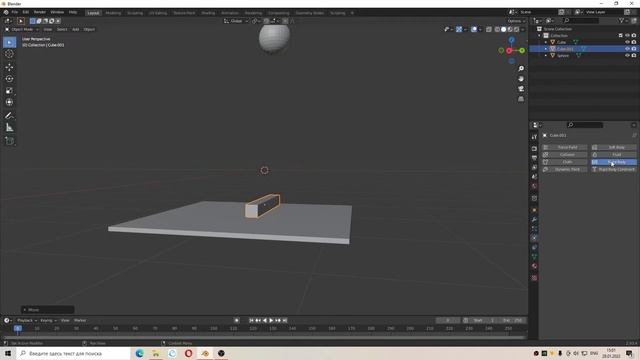Select the Add Cube tool
Viewport: 640px width, 360px height.
[9, 141]
